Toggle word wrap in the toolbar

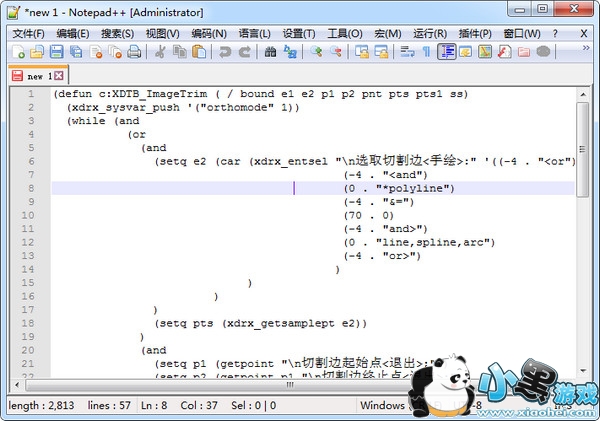[407, 51]
